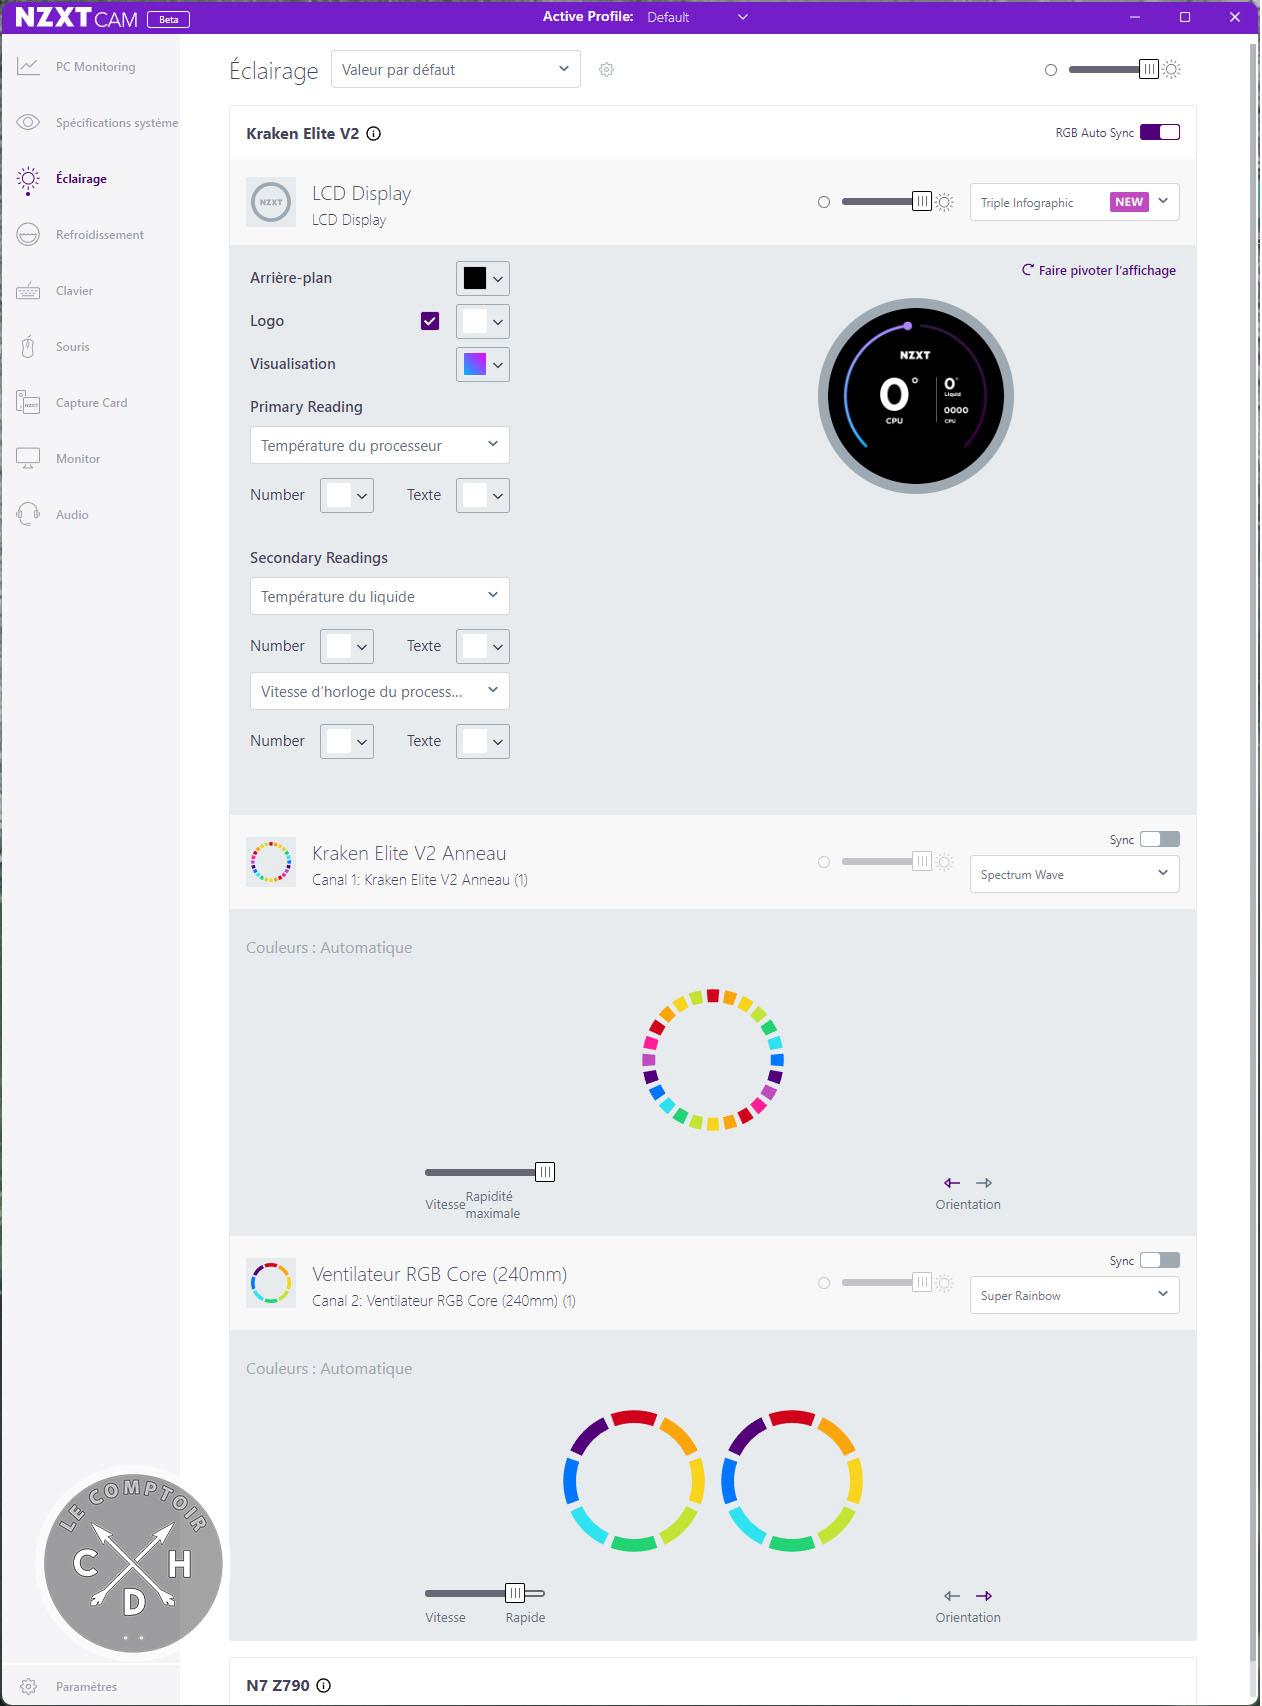Disable the RGB Auto Sync toggle
This screenshot has height=1706, width=1262.
pos(1159,133)
